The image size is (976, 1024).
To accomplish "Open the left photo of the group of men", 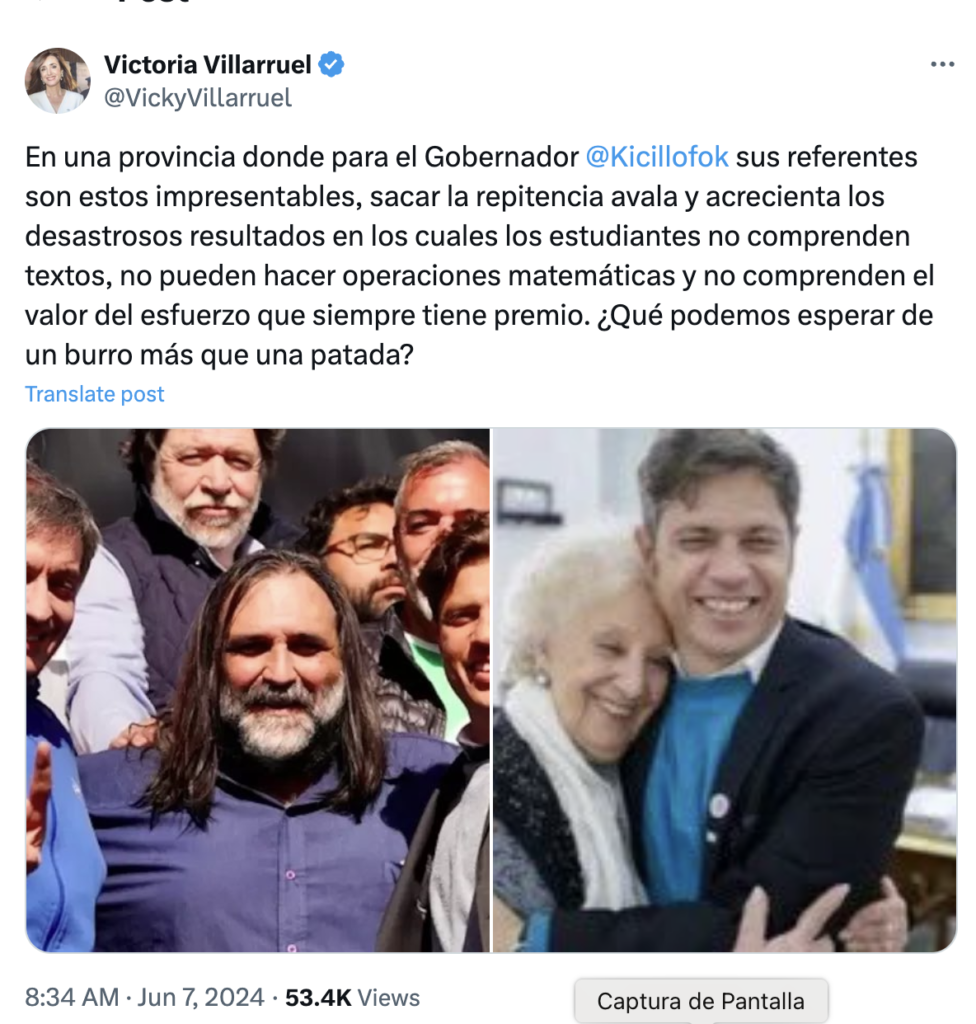I will click(x=258, y=690).
